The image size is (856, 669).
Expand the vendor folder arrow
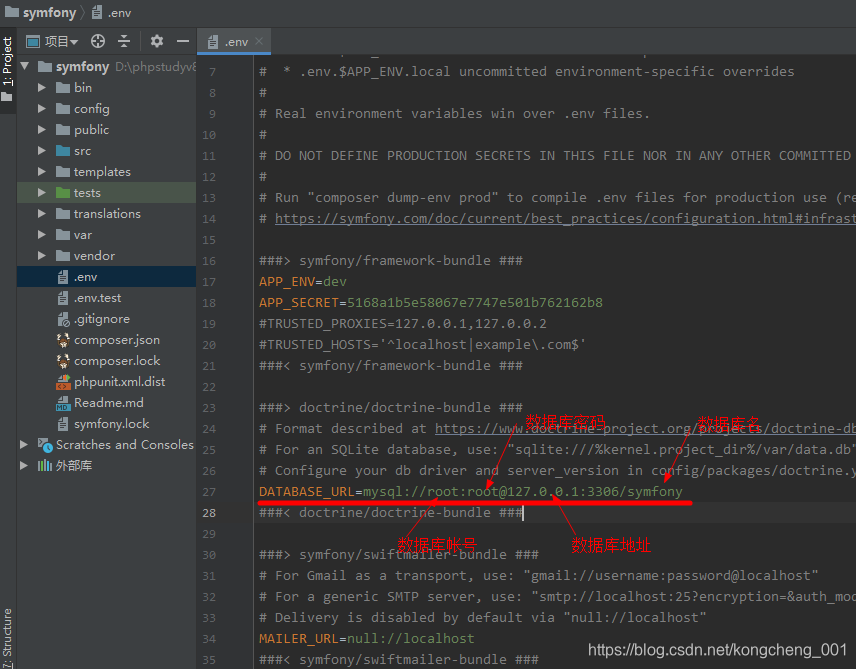tap(41, 256)
